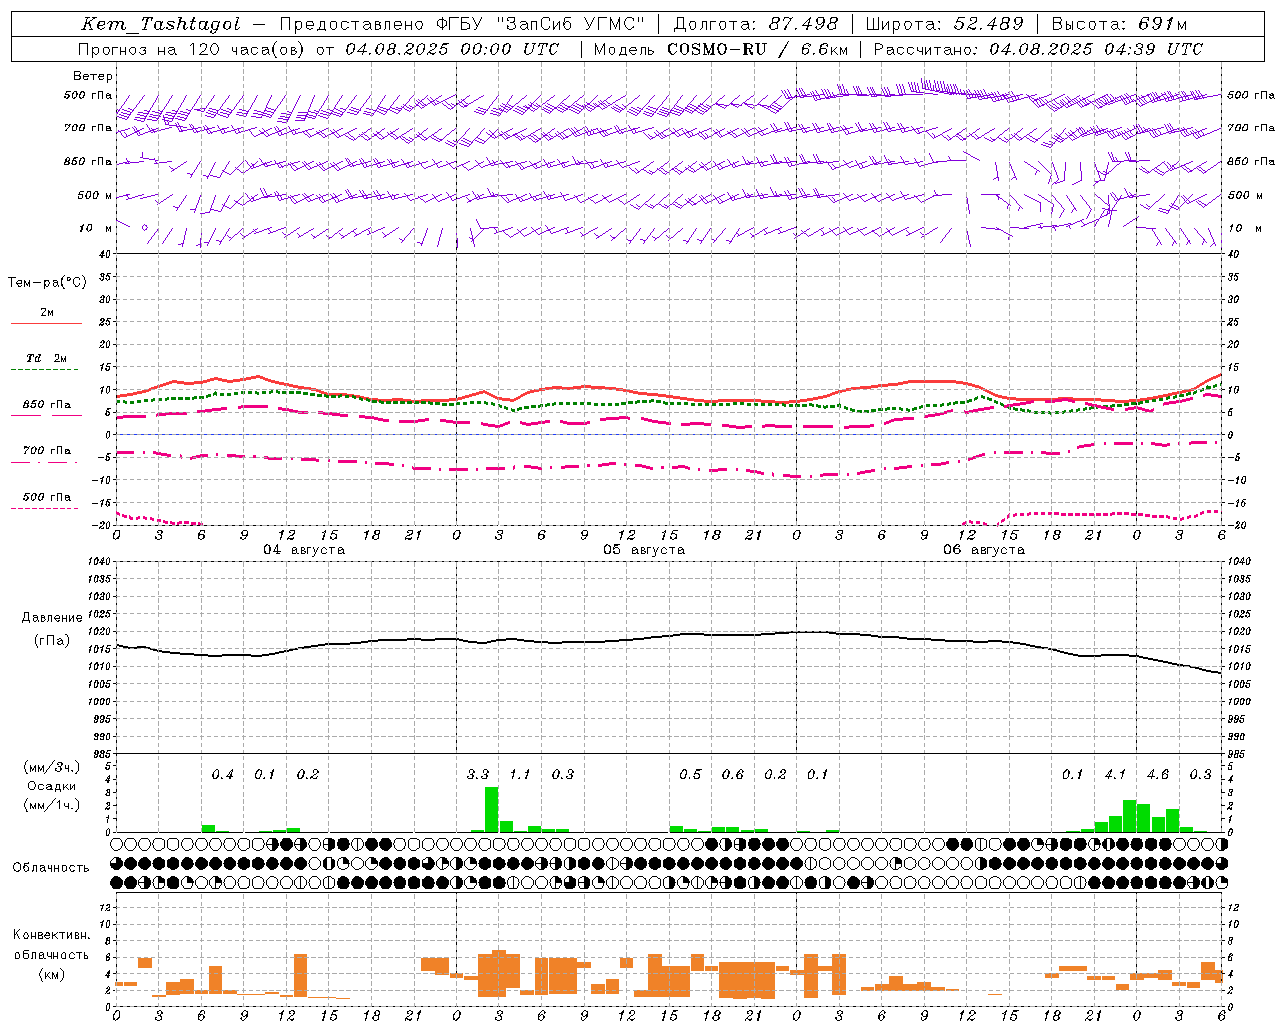This screenshot has width=1280, height=1024.
Task: Click the Модель COSMO-RU / 6.6км label
Action: pos(721,49)
